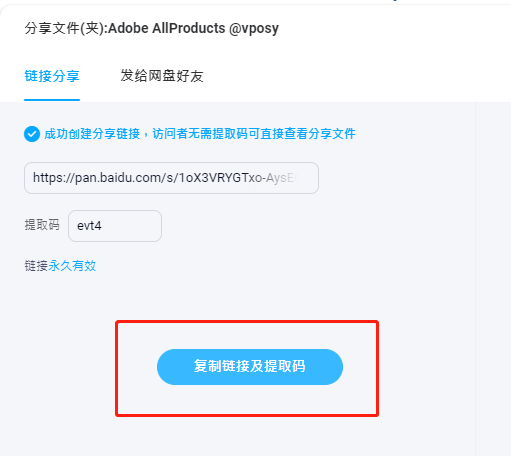Open the 发给网盘好友 tab
Screen dimensions: 511x456
click(x=162, y=76)
